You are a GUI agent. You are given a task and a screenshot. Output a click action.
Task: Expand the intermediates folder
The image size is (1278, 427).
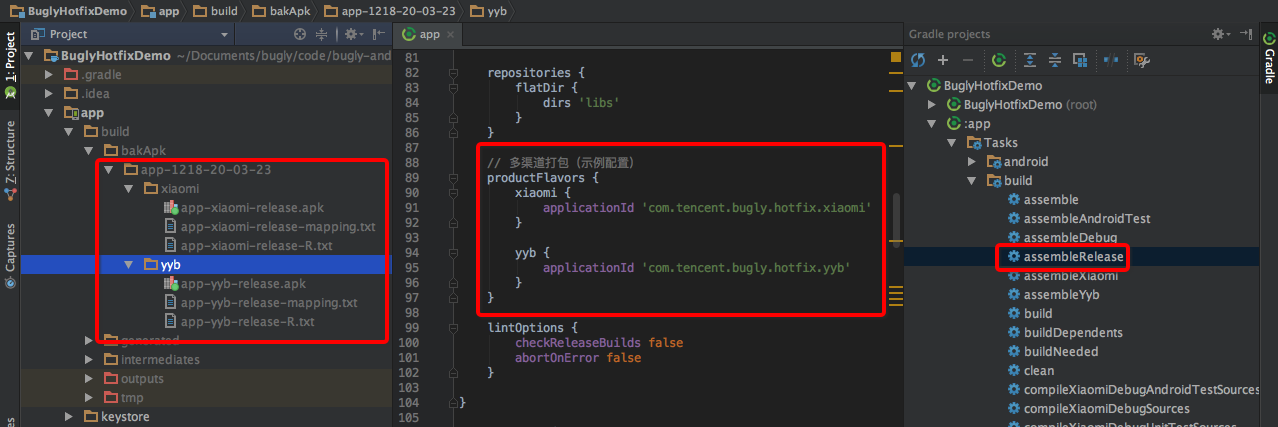89,360
